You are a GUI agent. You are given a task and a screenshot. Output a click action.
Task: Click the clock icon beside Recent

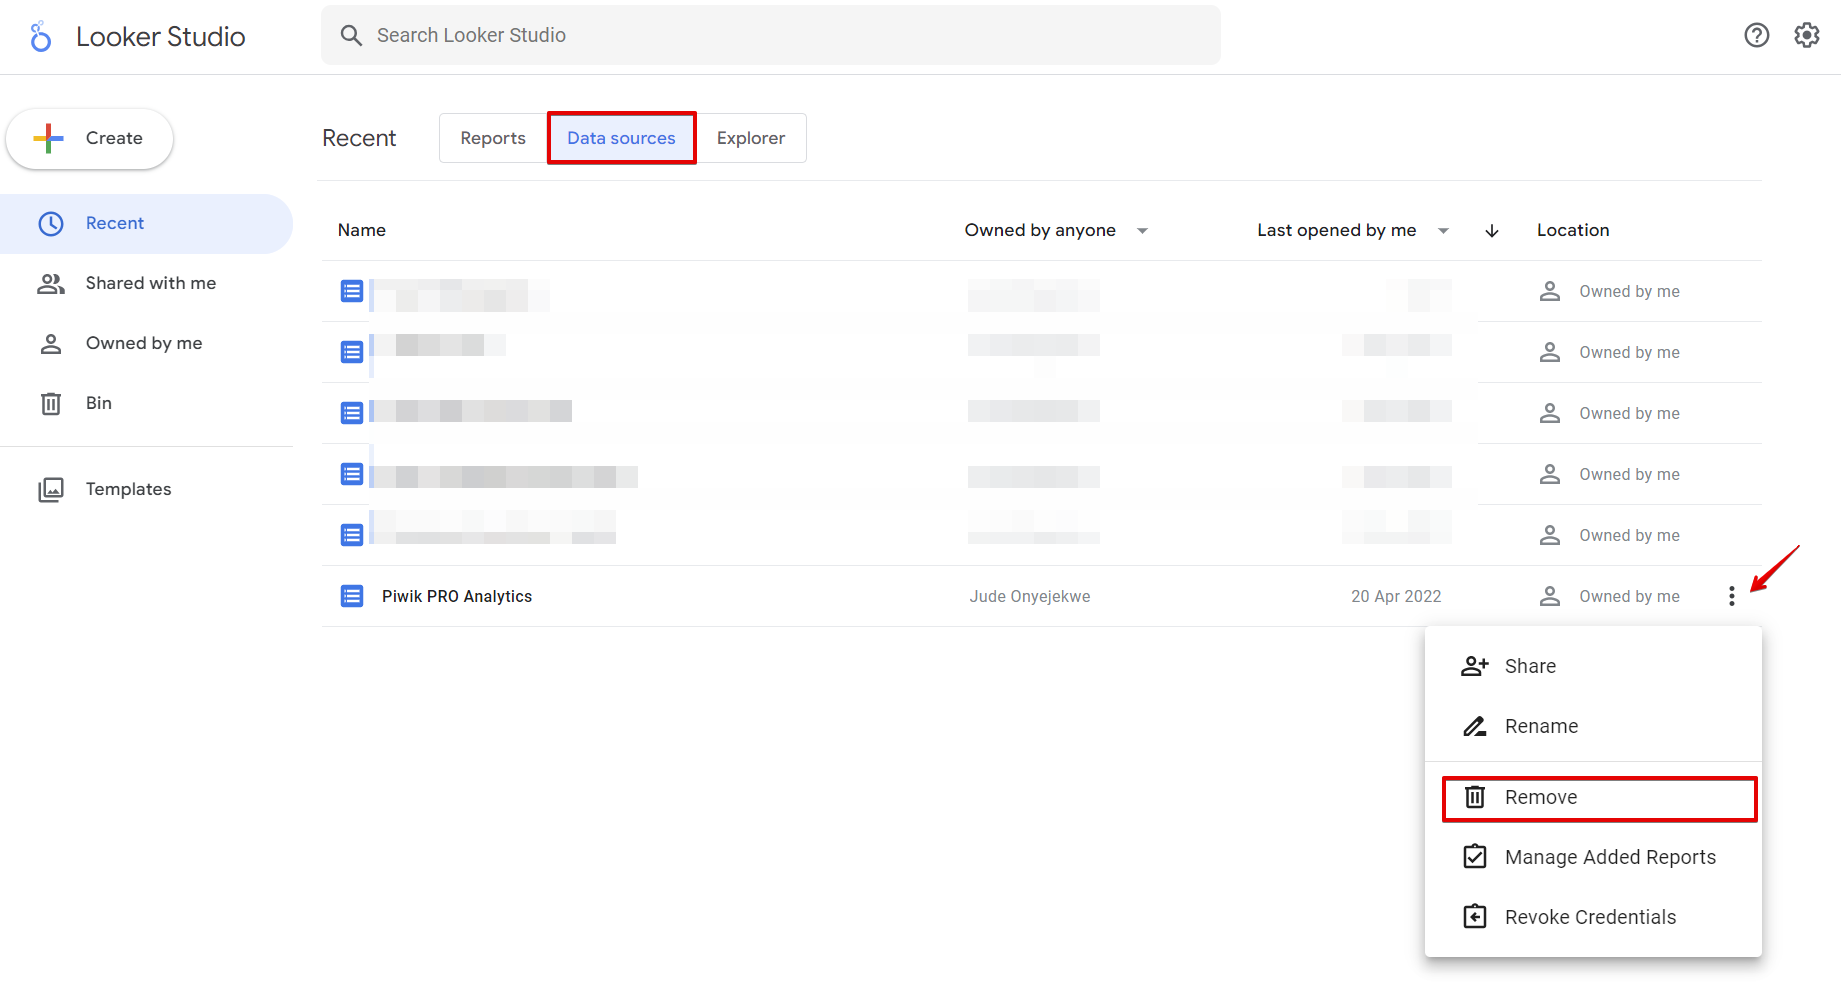(51, 223)
